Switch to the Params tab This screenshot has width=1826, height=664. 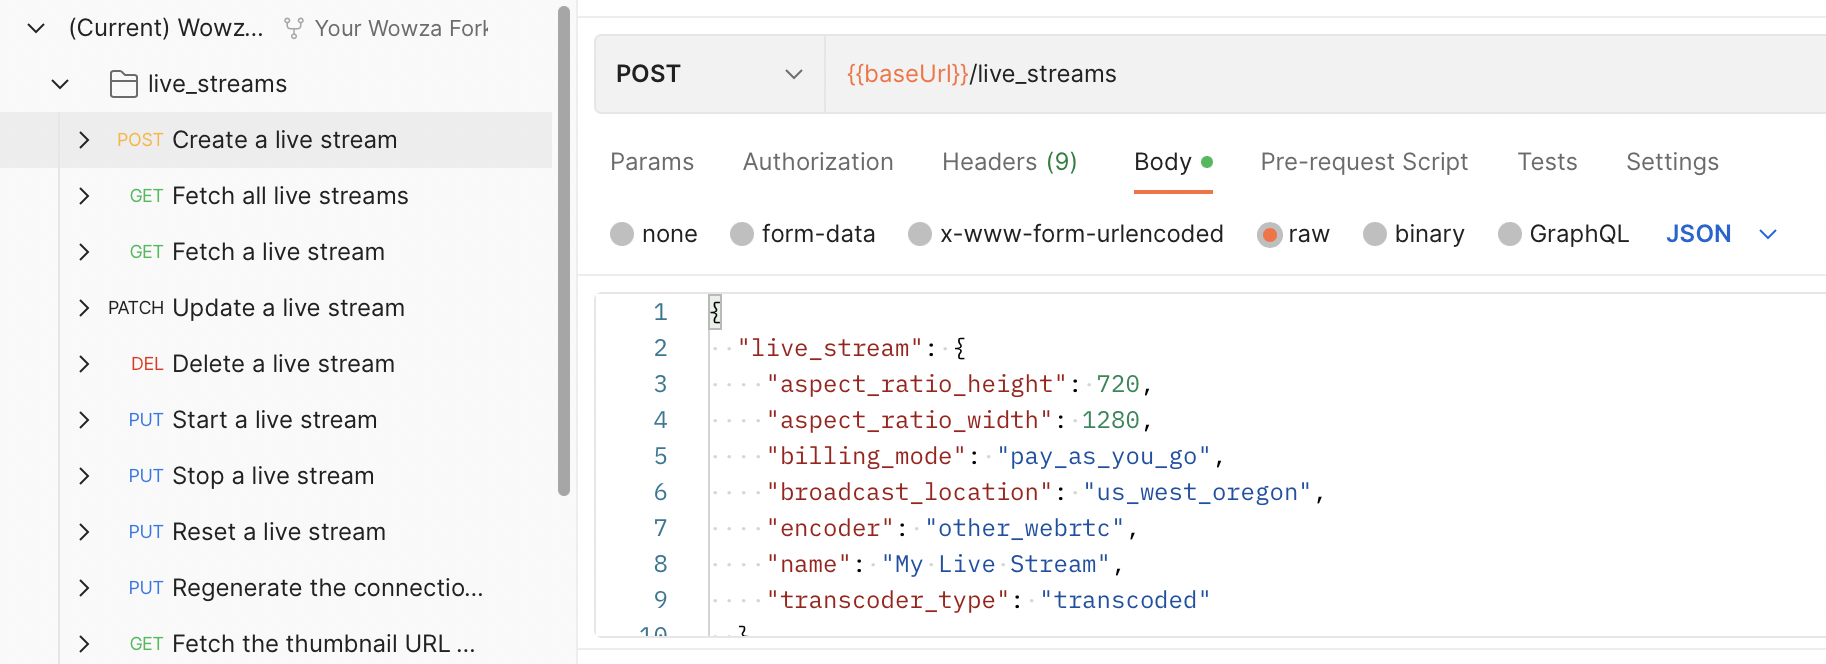click(x=652, y=162)
